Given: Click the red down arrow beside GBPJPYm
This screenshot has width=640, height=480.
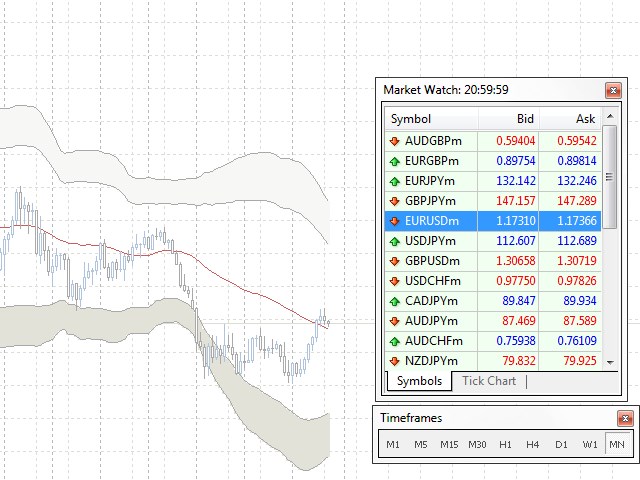Looking at the screenshot, I should point(395,201).
